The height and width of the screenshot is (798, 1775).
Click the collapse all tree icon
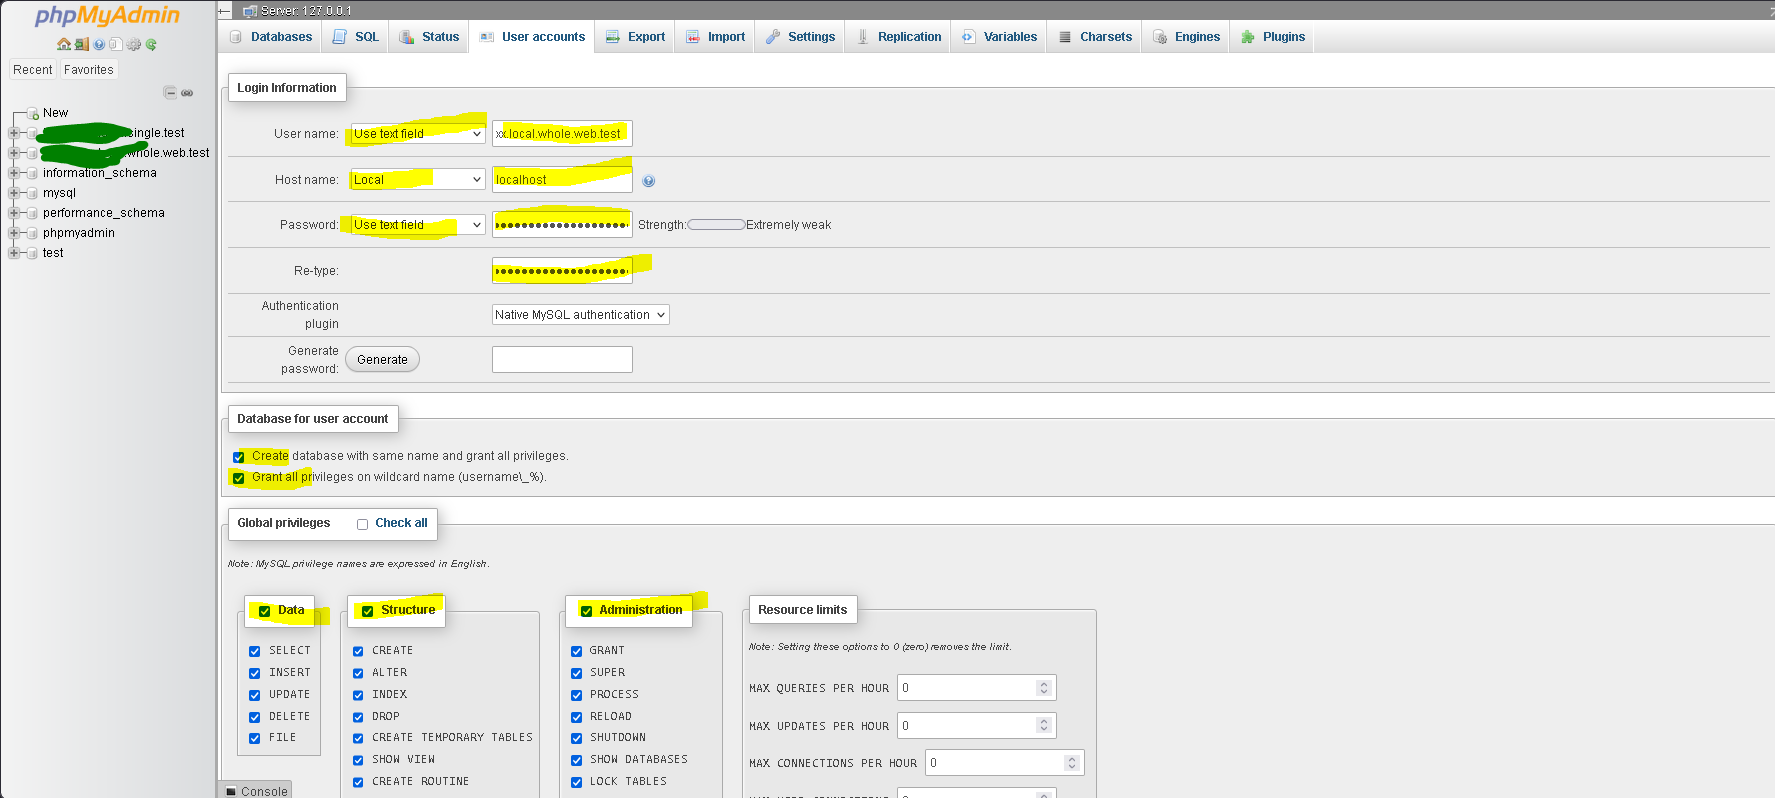click(170, 93)
